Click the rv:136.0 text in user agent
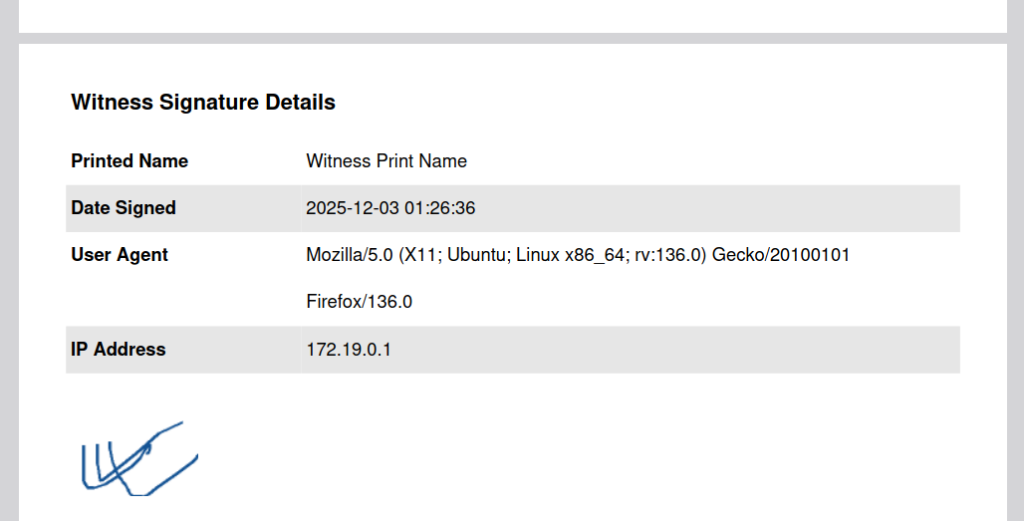This screenshot has height=521, width=1024. pyautogui.click(x=668, y=255)
